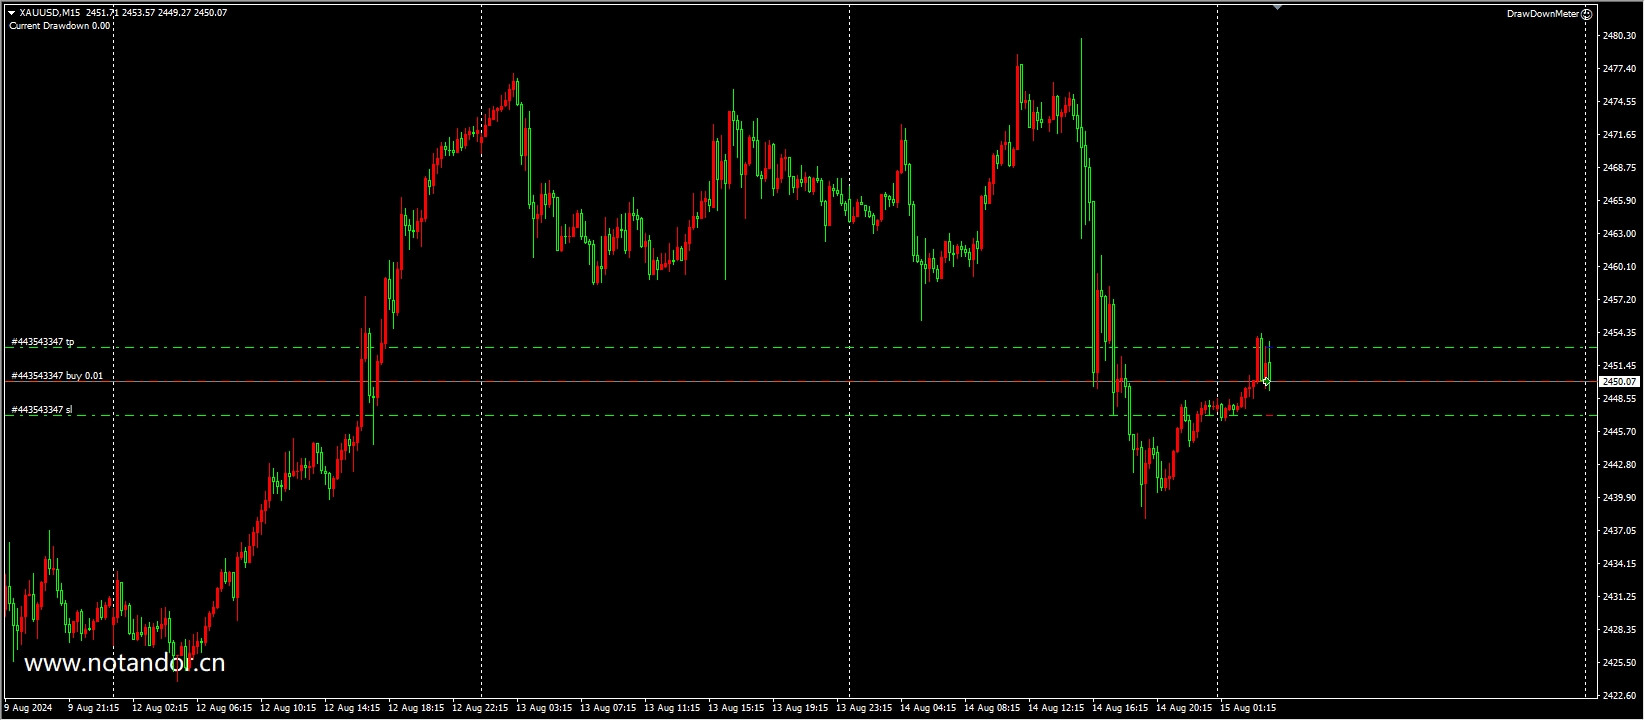Click the 2460.10 price axis label
The image size is (1645, 721).
click(1619, 267)
